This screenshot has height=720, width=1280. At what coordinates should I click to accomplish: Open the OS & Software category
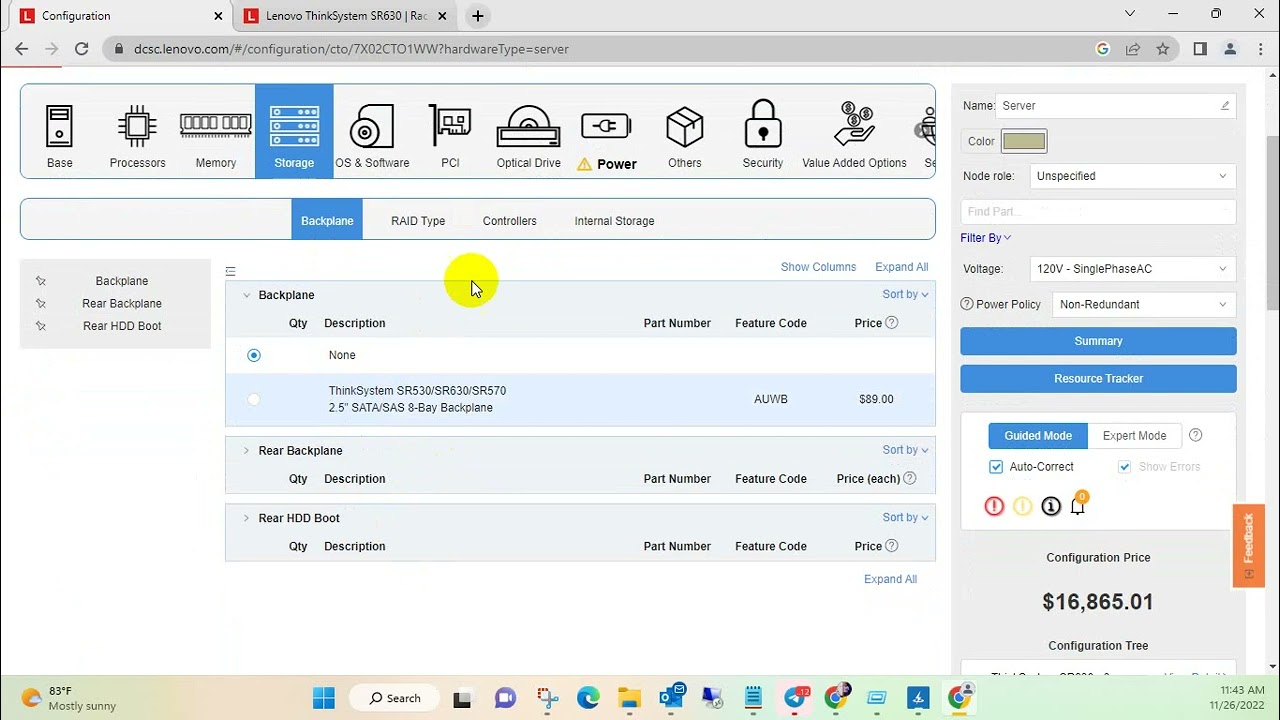click(372, 135)
